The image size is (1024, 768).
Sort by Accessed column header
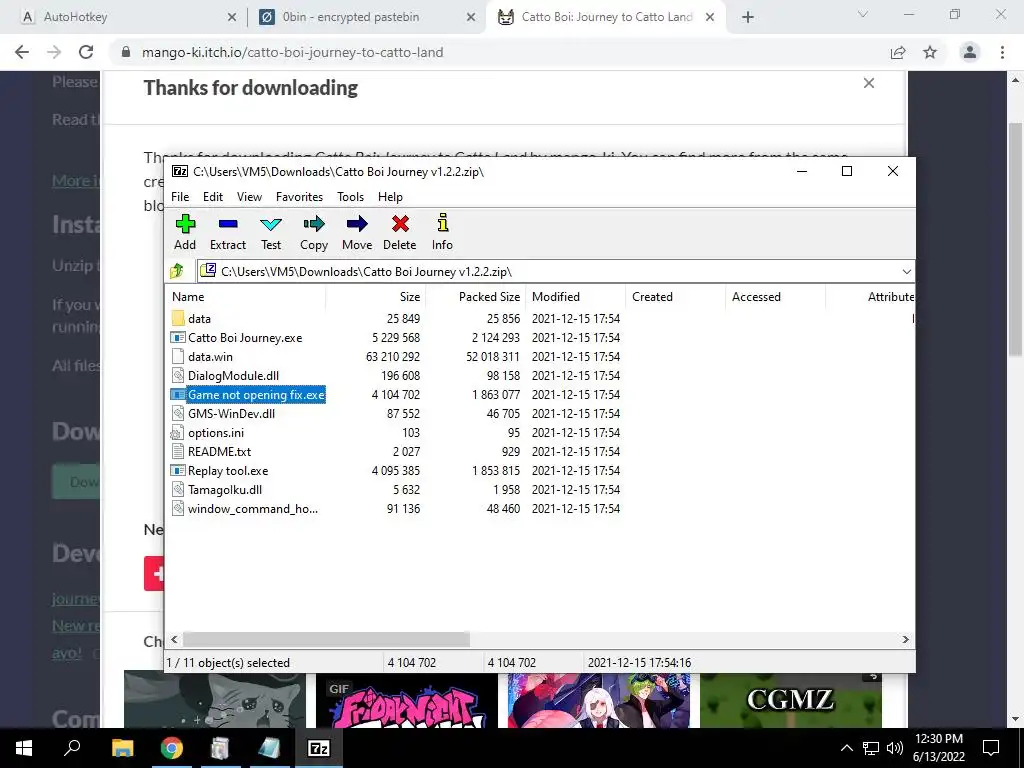pos(775,296)
